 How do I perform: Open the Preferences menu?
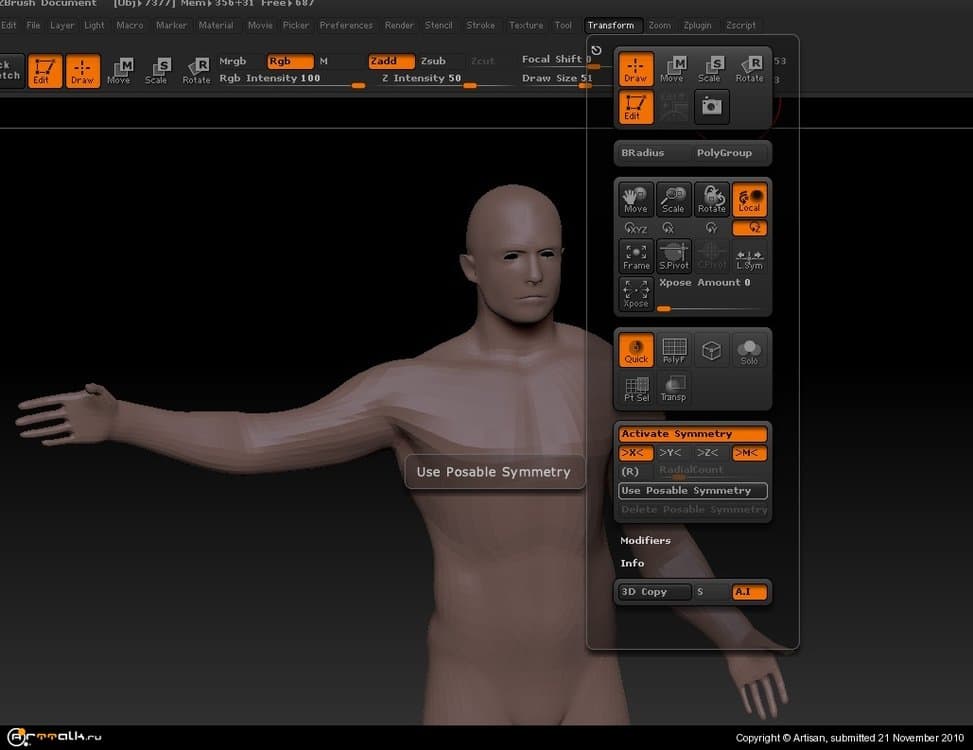point(346,25)
